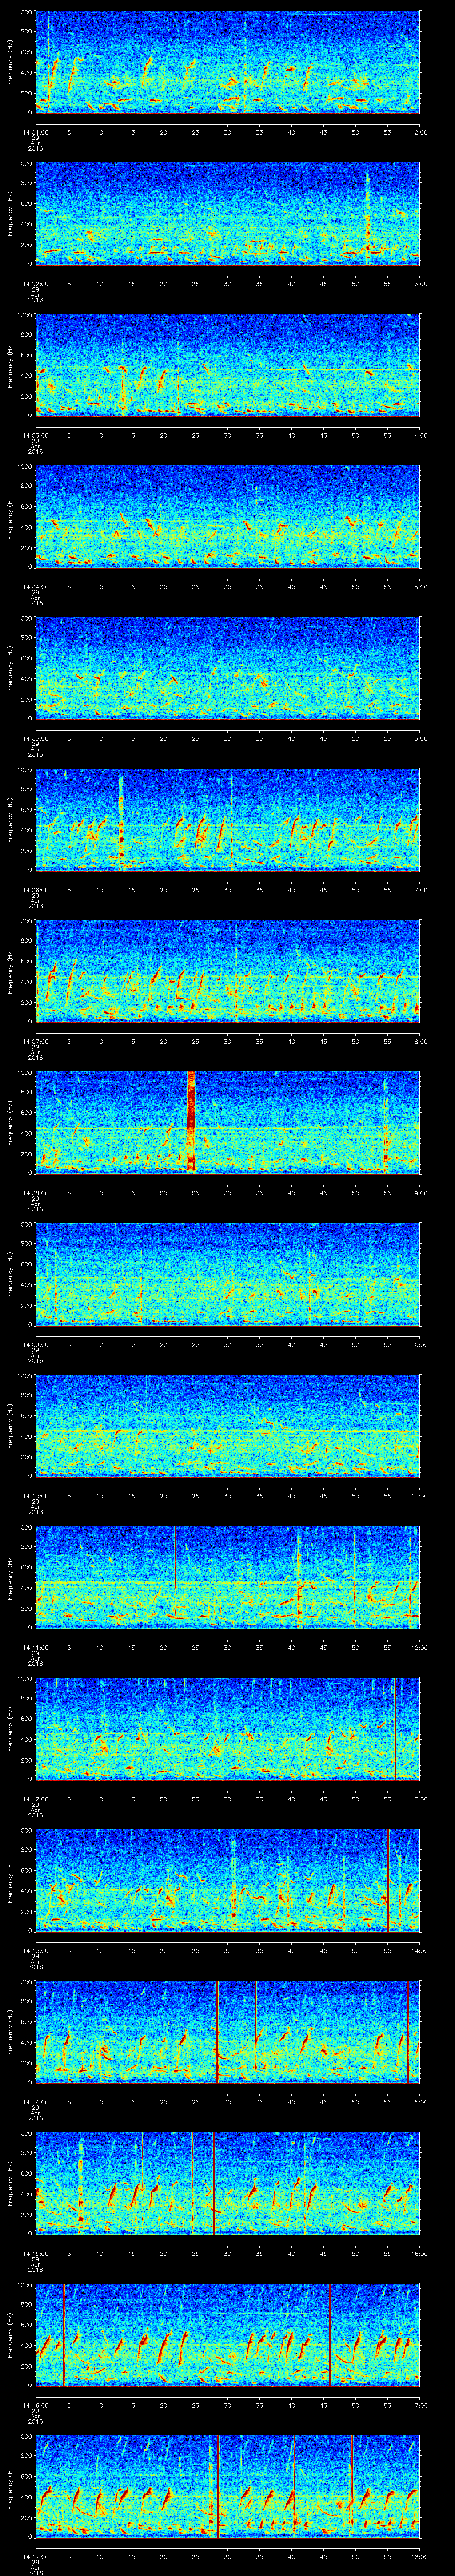Click the 14:08:00 start time label
This screenshot has height=2576, width=455.
[x=35, y=1192]
